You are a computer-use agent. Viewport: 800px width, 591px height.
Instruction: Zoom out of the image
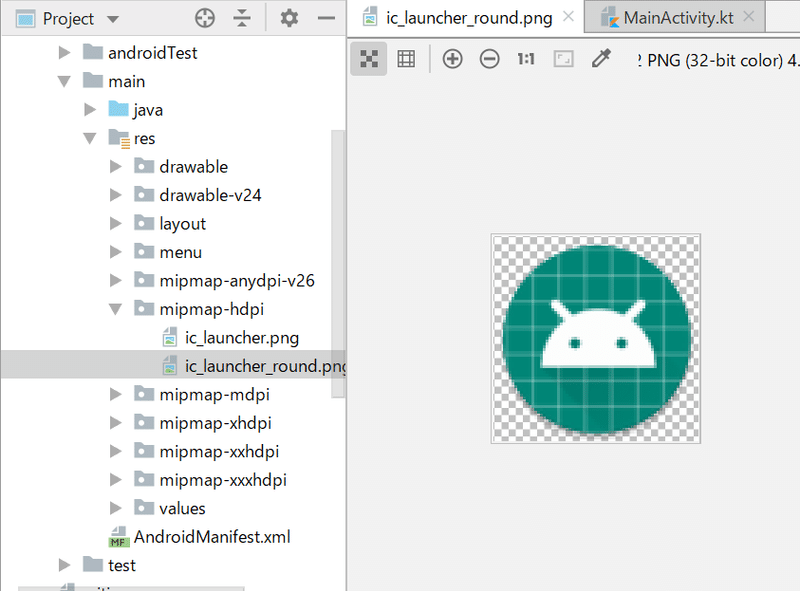coord(489,59)
